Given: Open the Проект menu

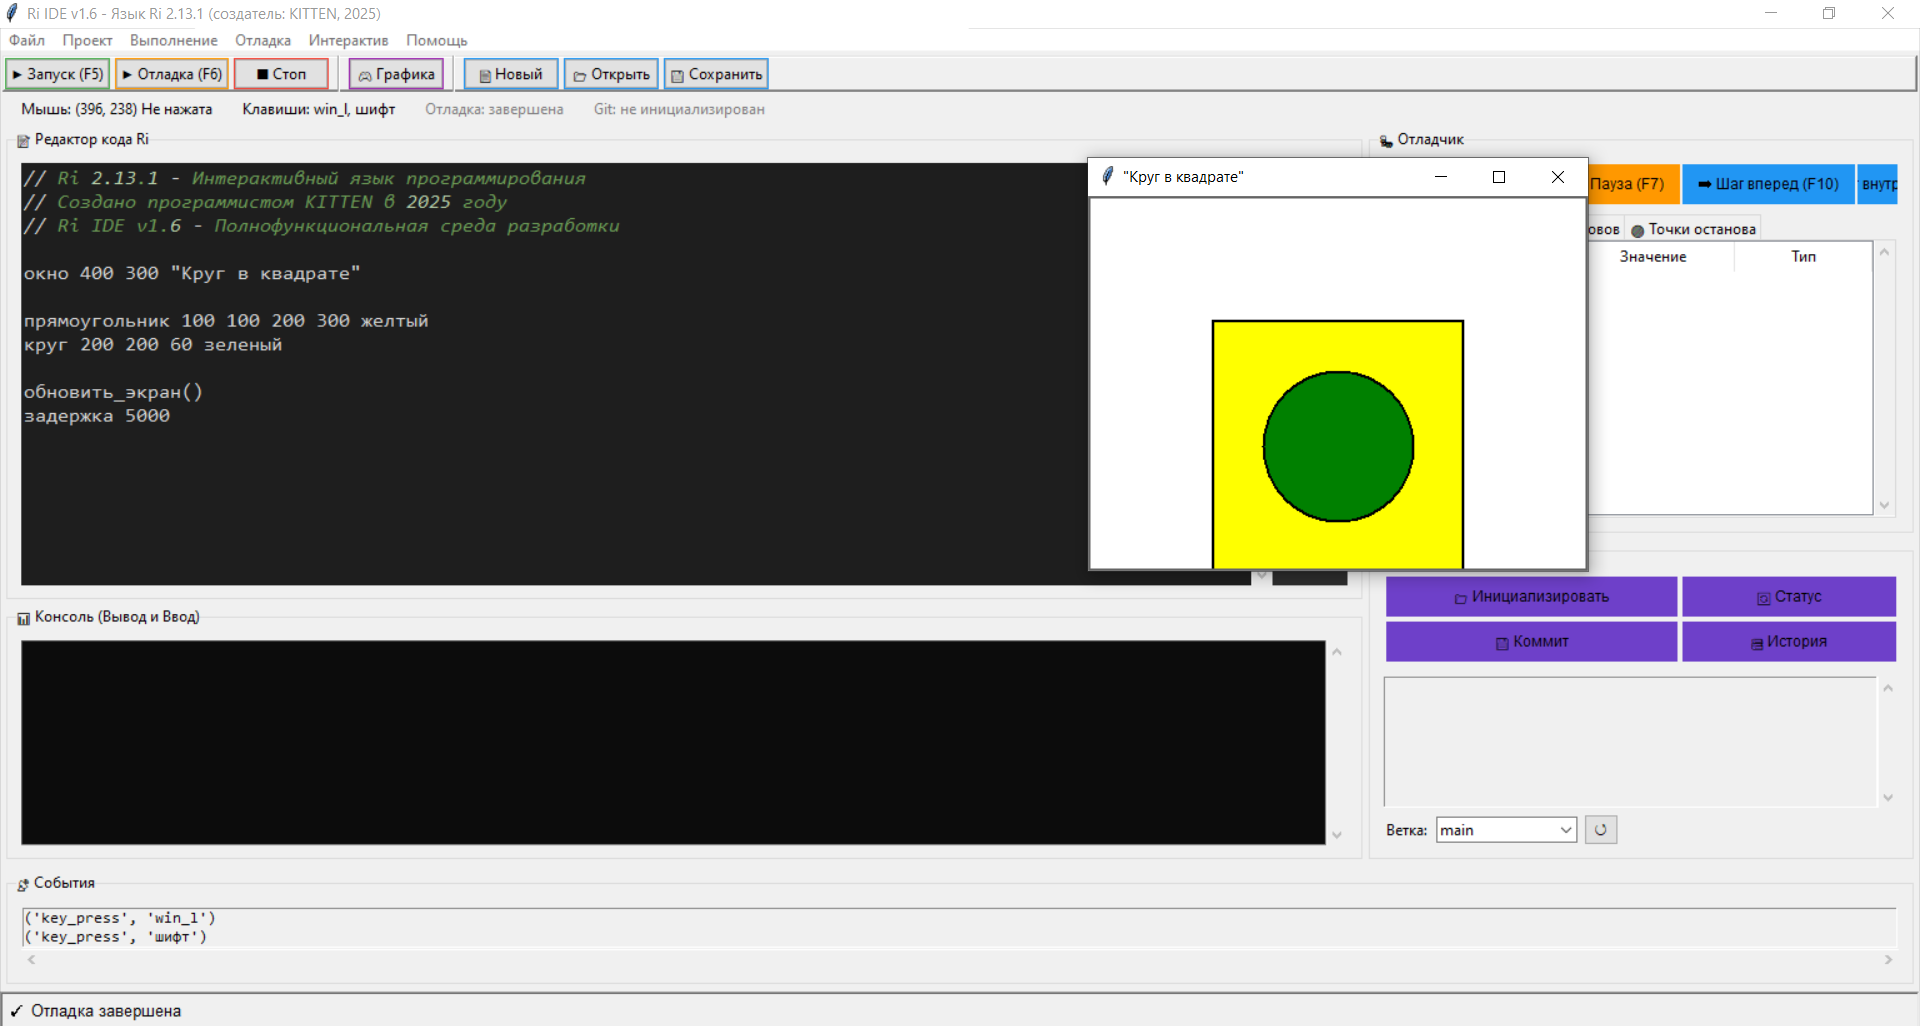Looking at the screenshot, I should [87, 40].
